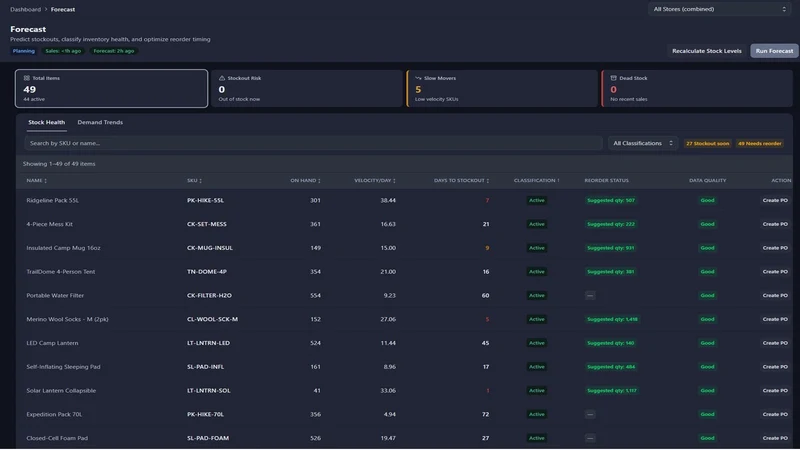
Task: Switch to the Demand Trends tab
Action: point(100,122)
